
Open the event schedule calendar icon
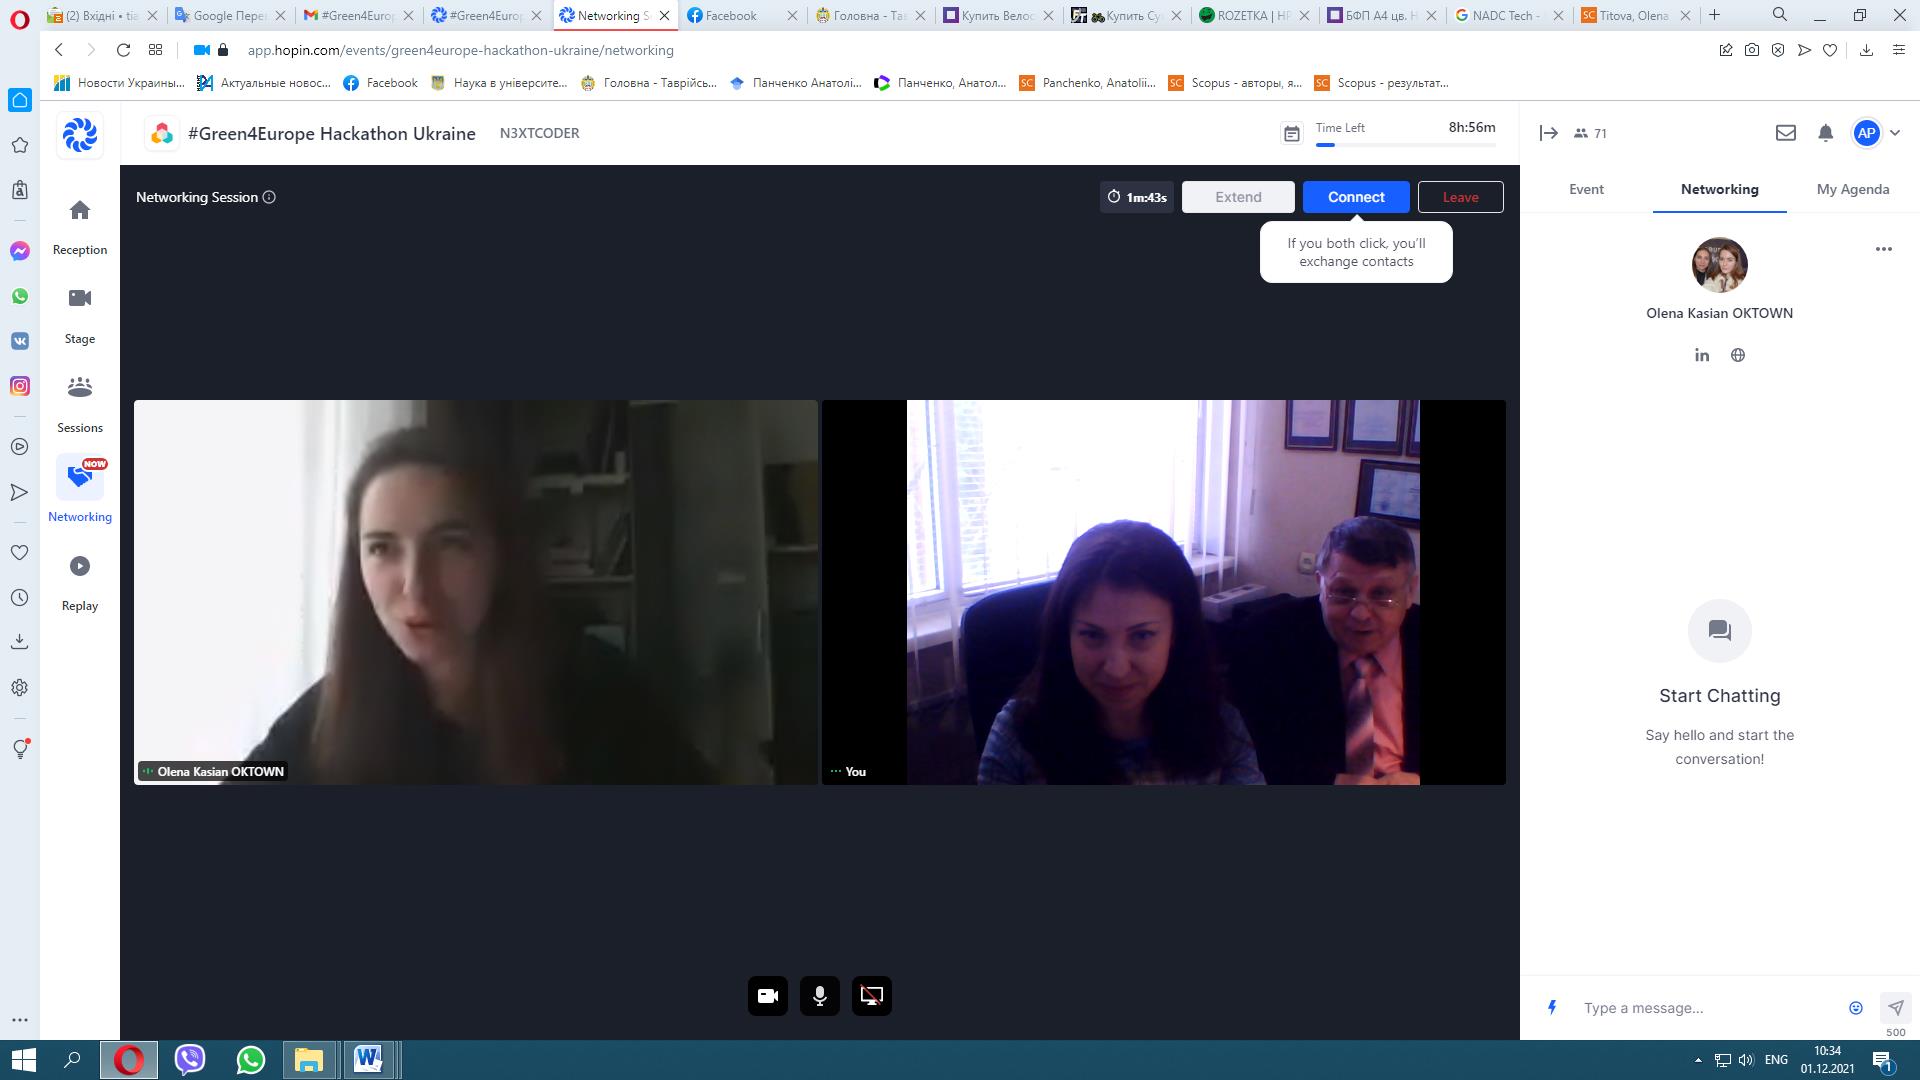click(1292, 134)
